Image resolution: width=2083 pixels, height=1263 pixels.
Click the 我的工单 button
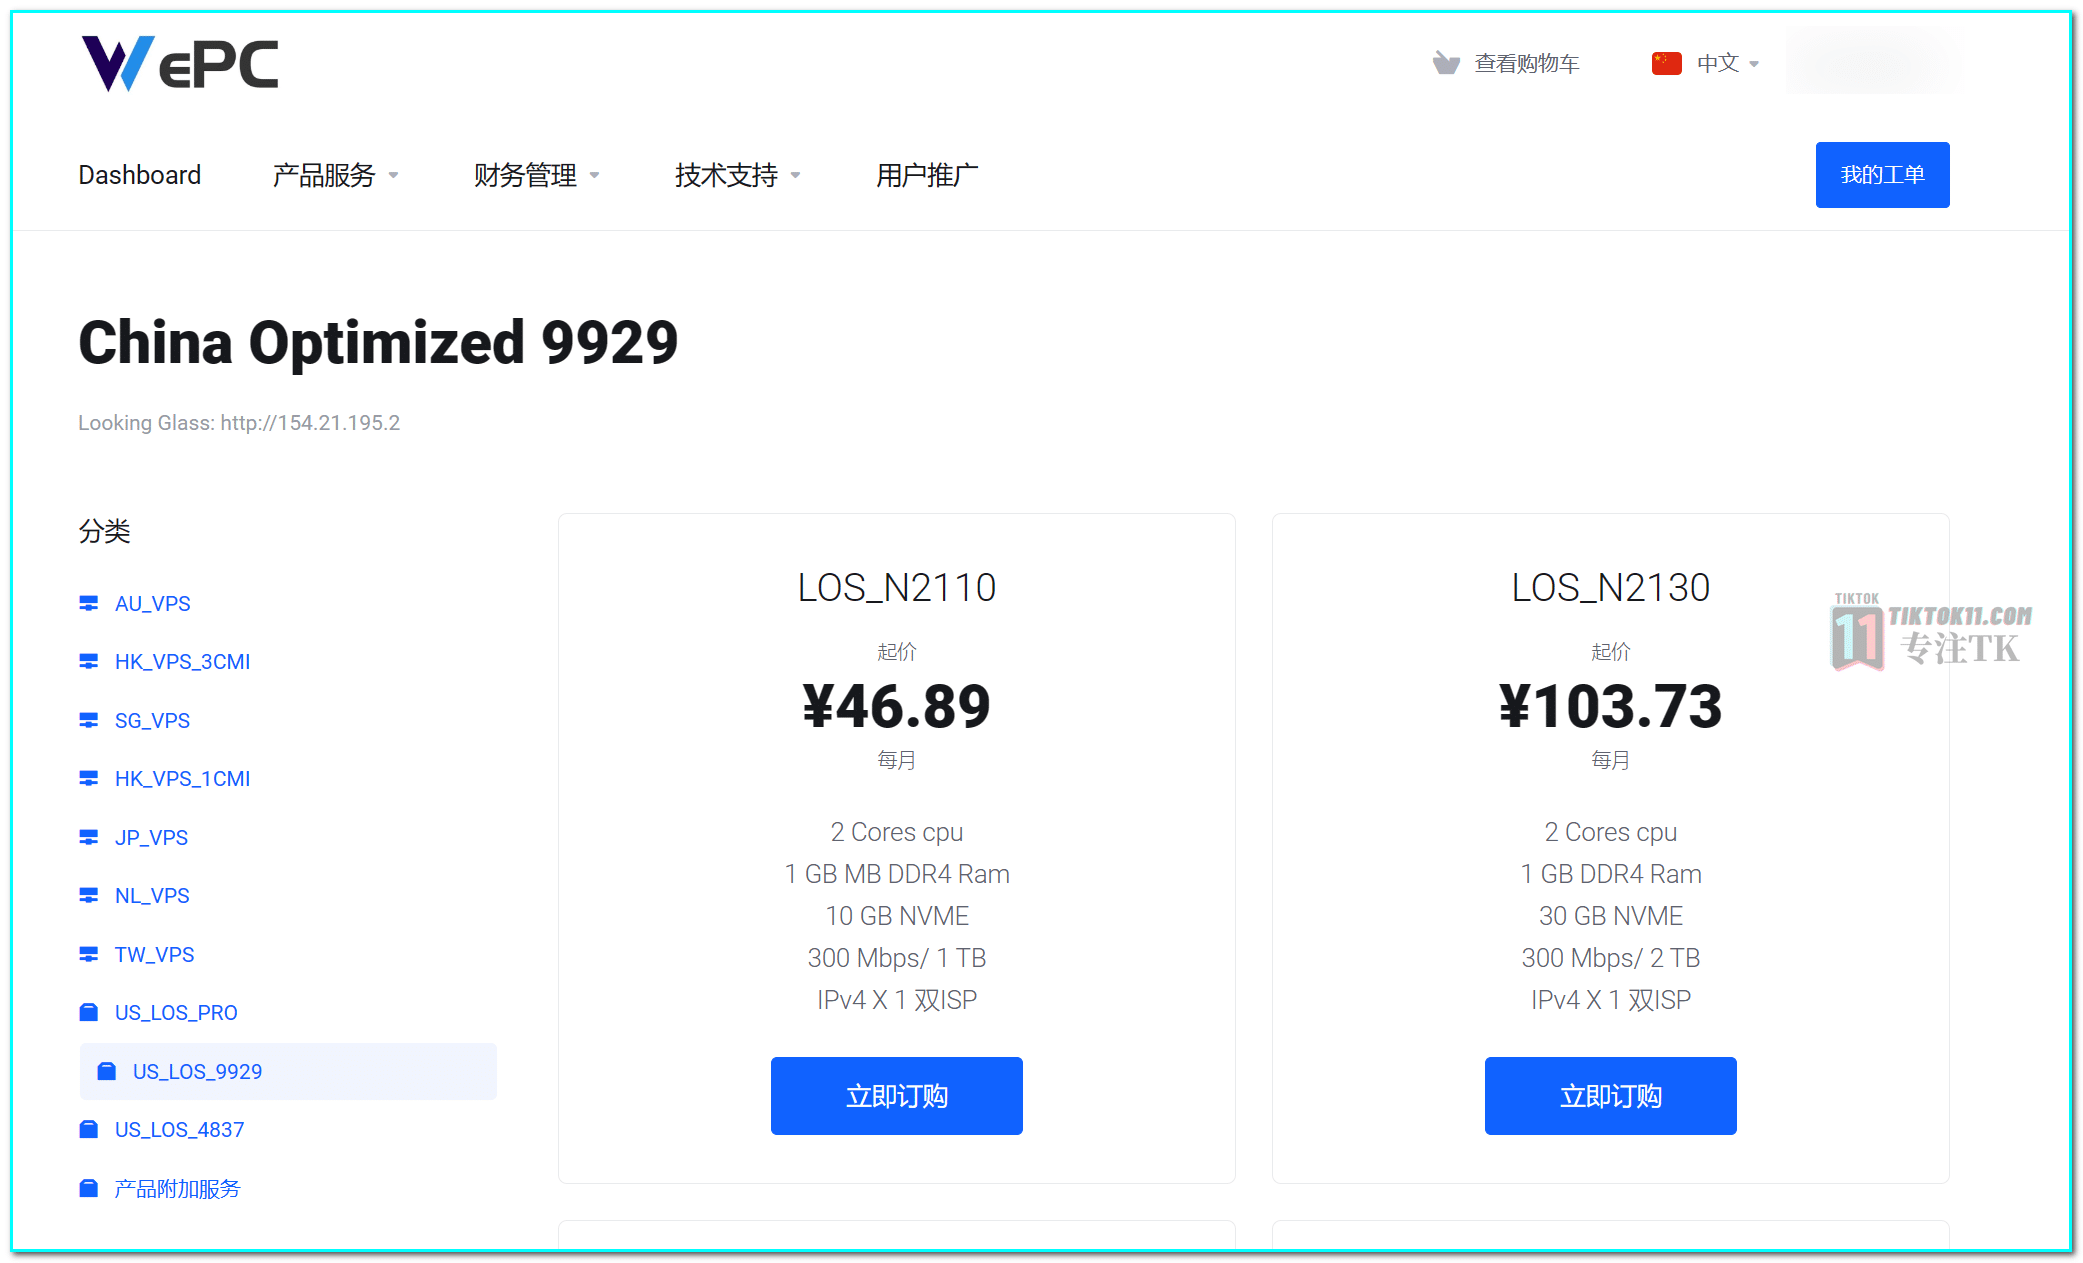coord(1882,175)
